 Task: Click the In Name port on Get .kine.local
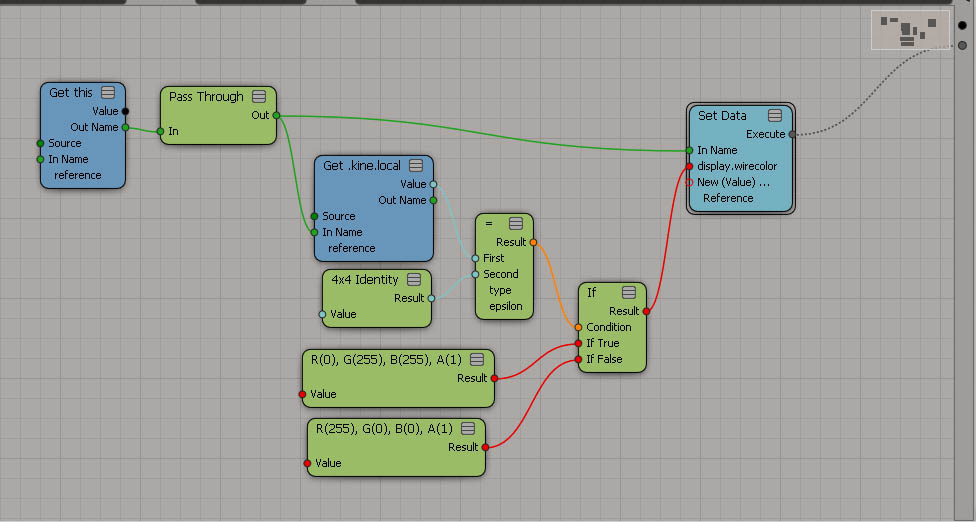coord(314,232)
